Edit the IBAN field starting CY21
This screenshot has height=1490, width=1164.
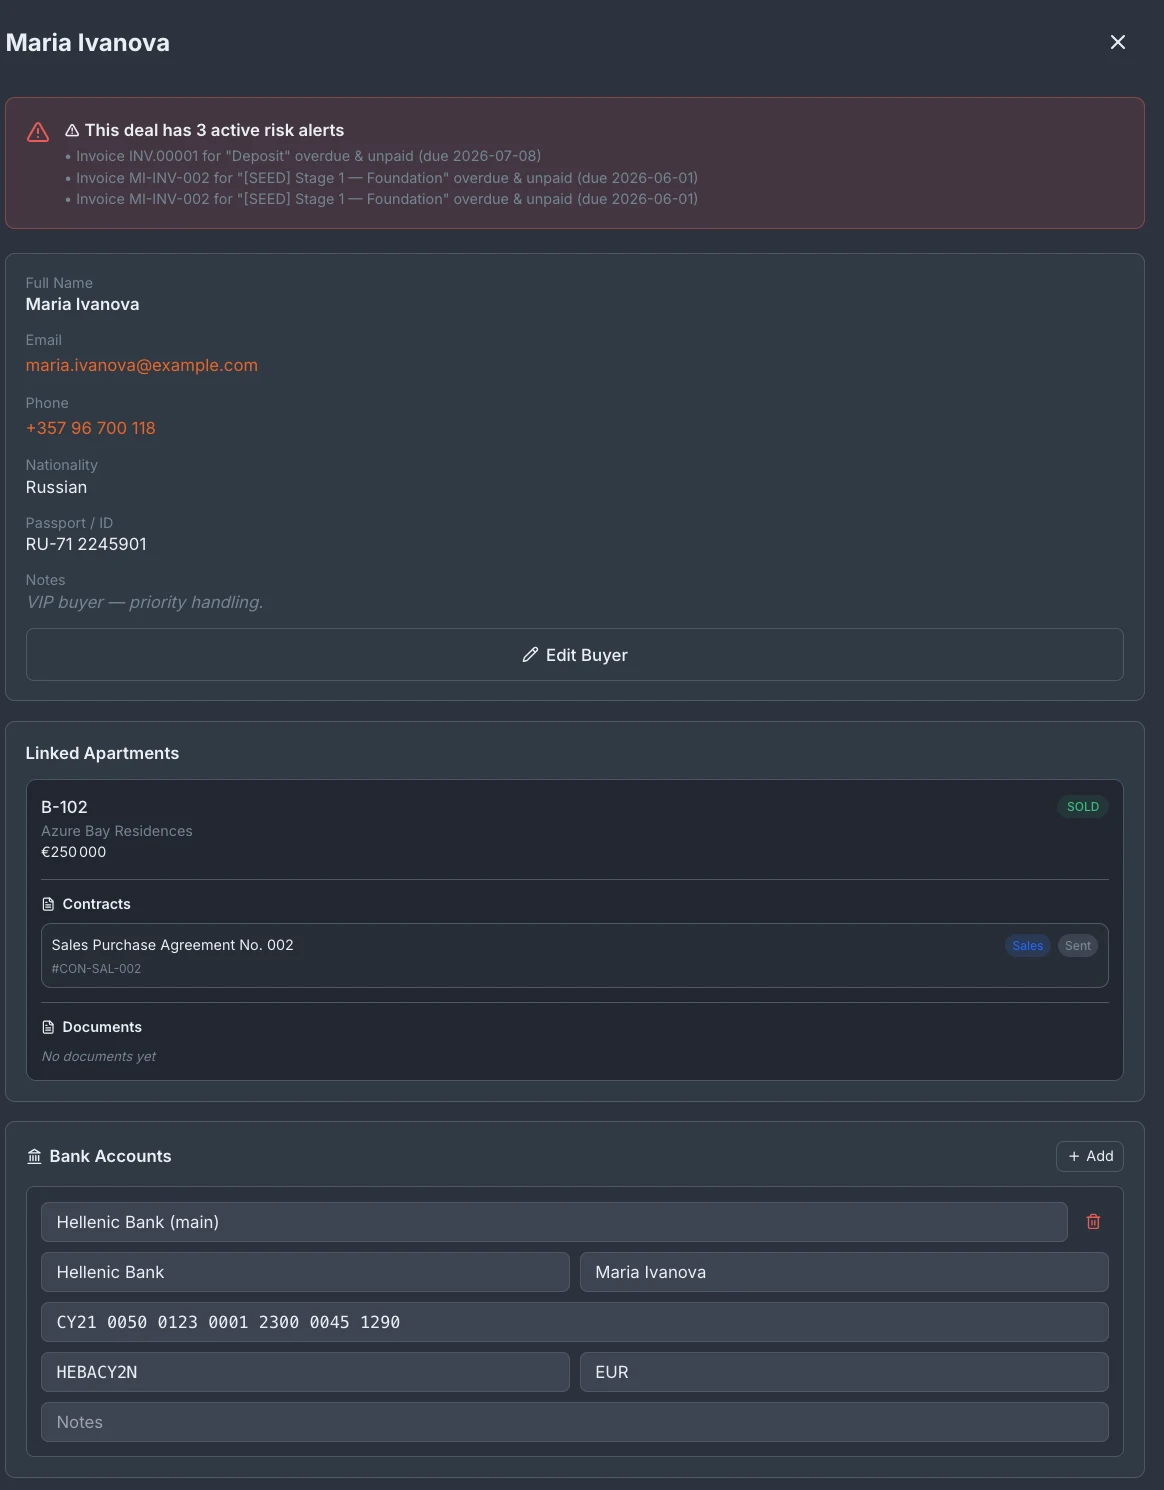(575, 1322)
